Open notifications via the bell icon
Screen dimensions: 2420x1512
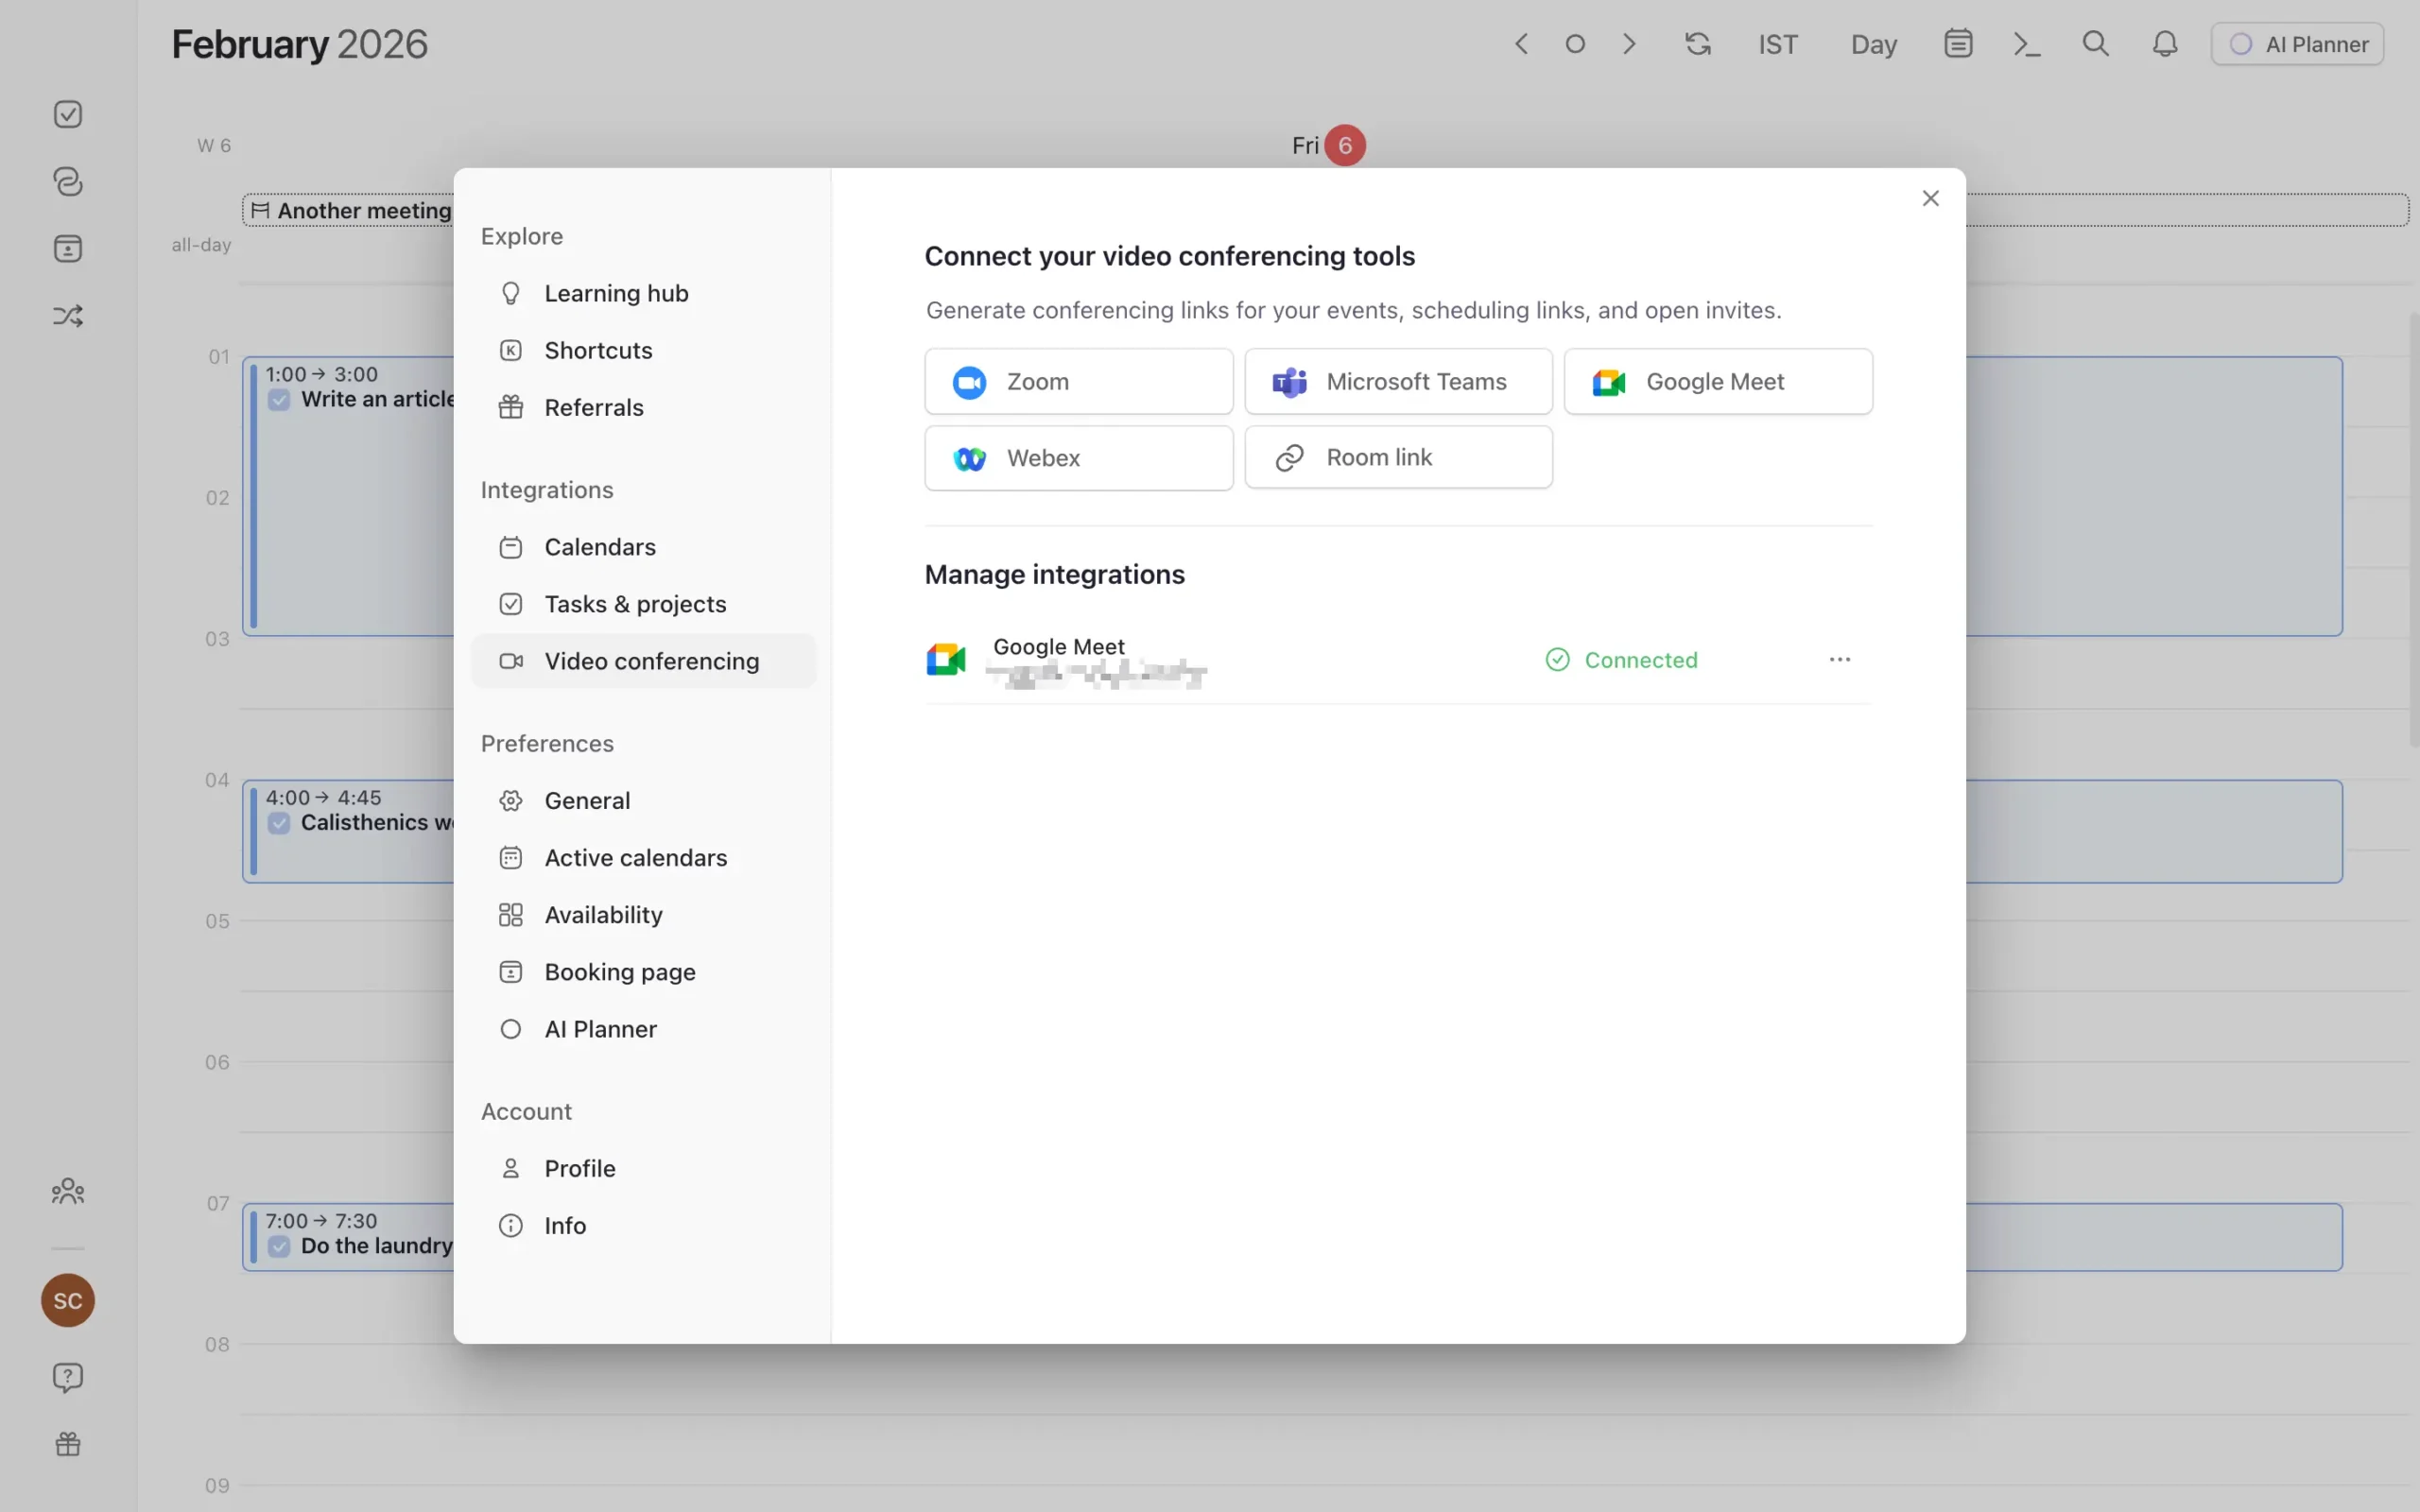coord(2163,44)
